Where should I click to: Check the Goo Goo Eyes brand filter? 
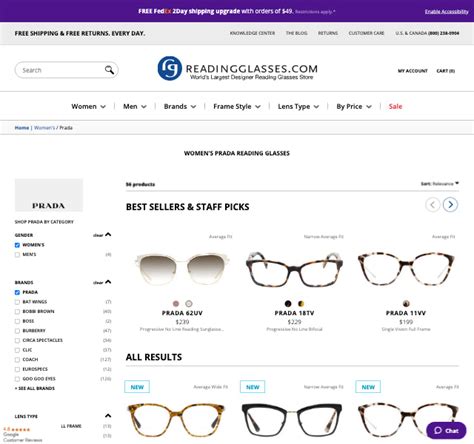tap(17, 379)
